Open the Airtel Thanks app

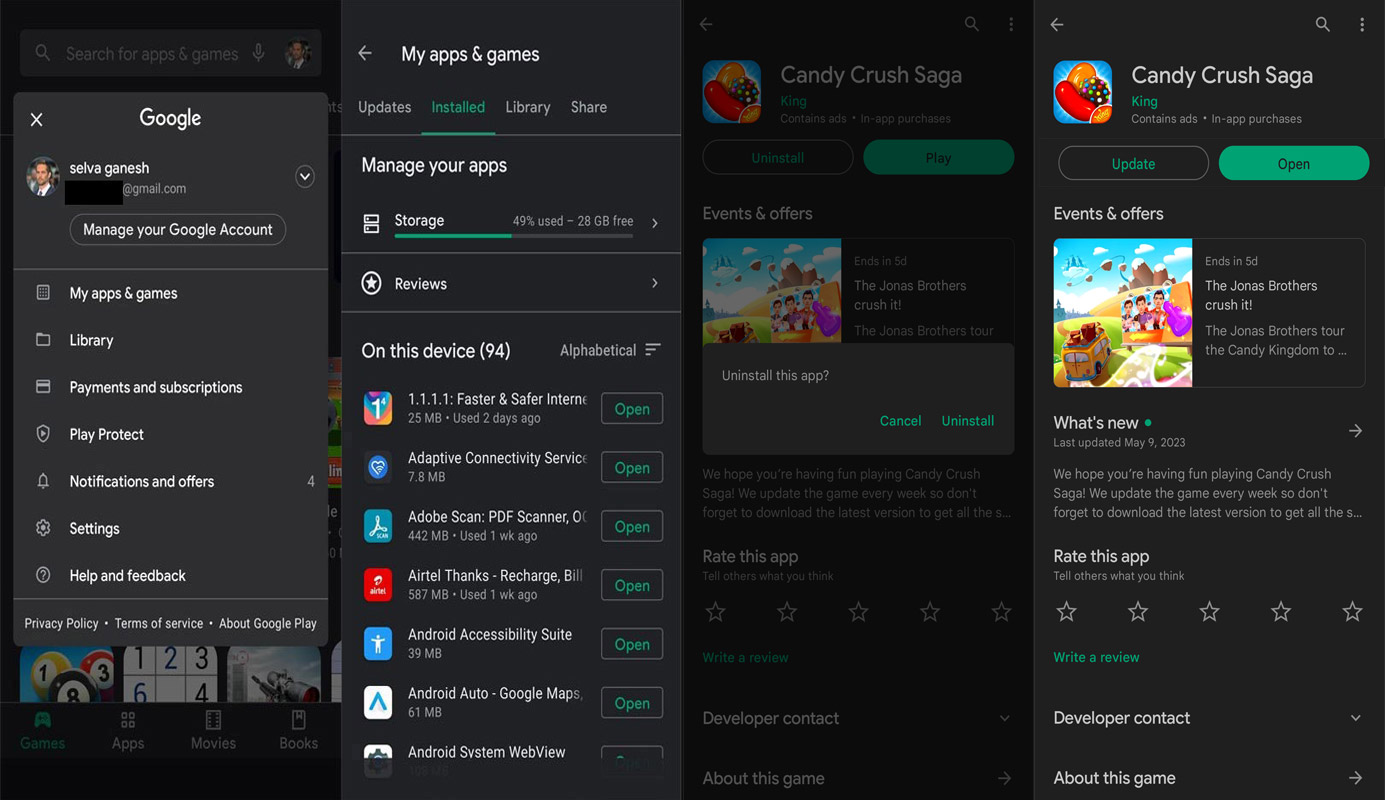tap(632, 586)
